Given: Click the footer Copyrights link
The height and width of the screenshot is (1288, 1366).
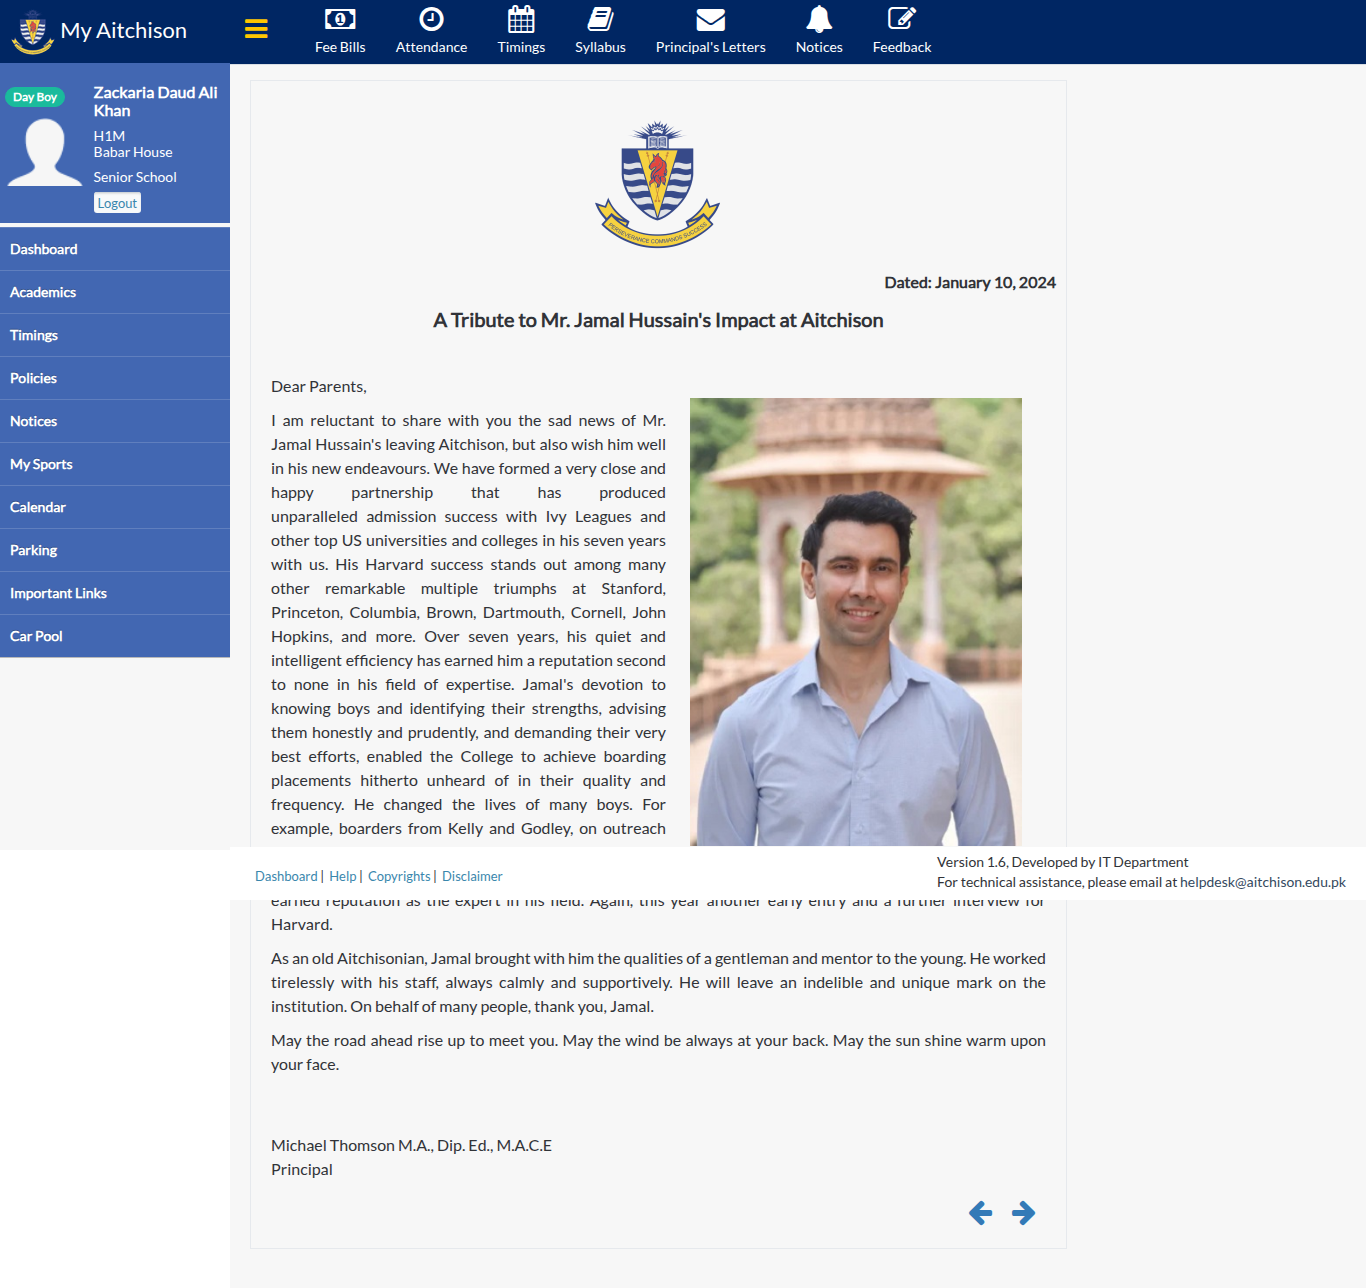Looking at the screenshot, I should (x=399, y=876).
